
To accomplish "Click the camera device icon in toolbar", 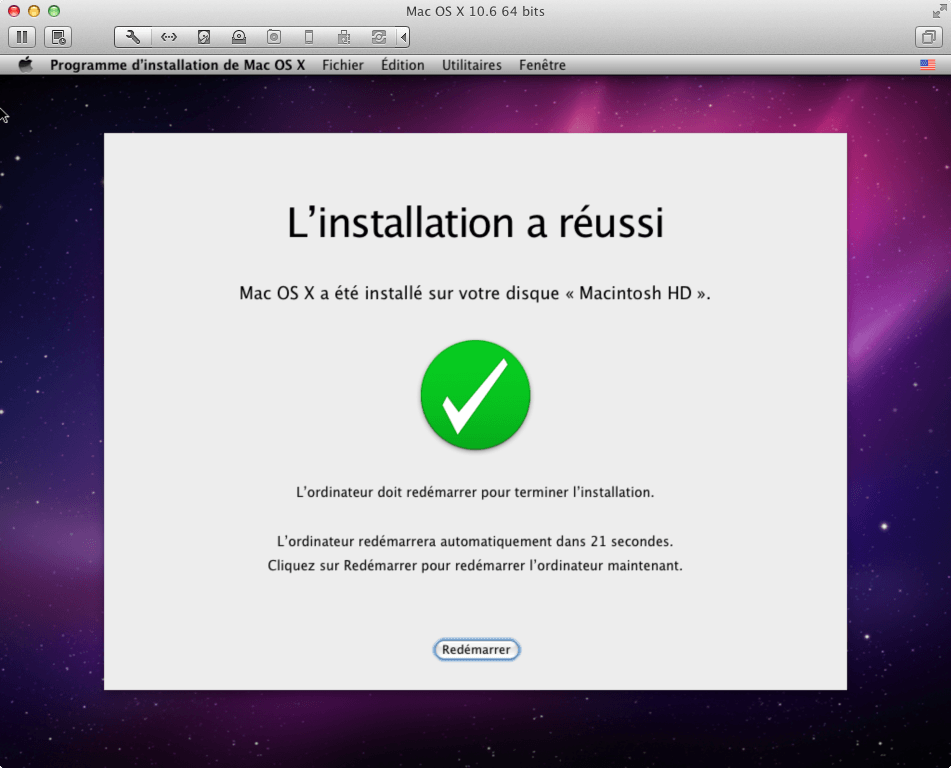I will (x=274, y=38).
